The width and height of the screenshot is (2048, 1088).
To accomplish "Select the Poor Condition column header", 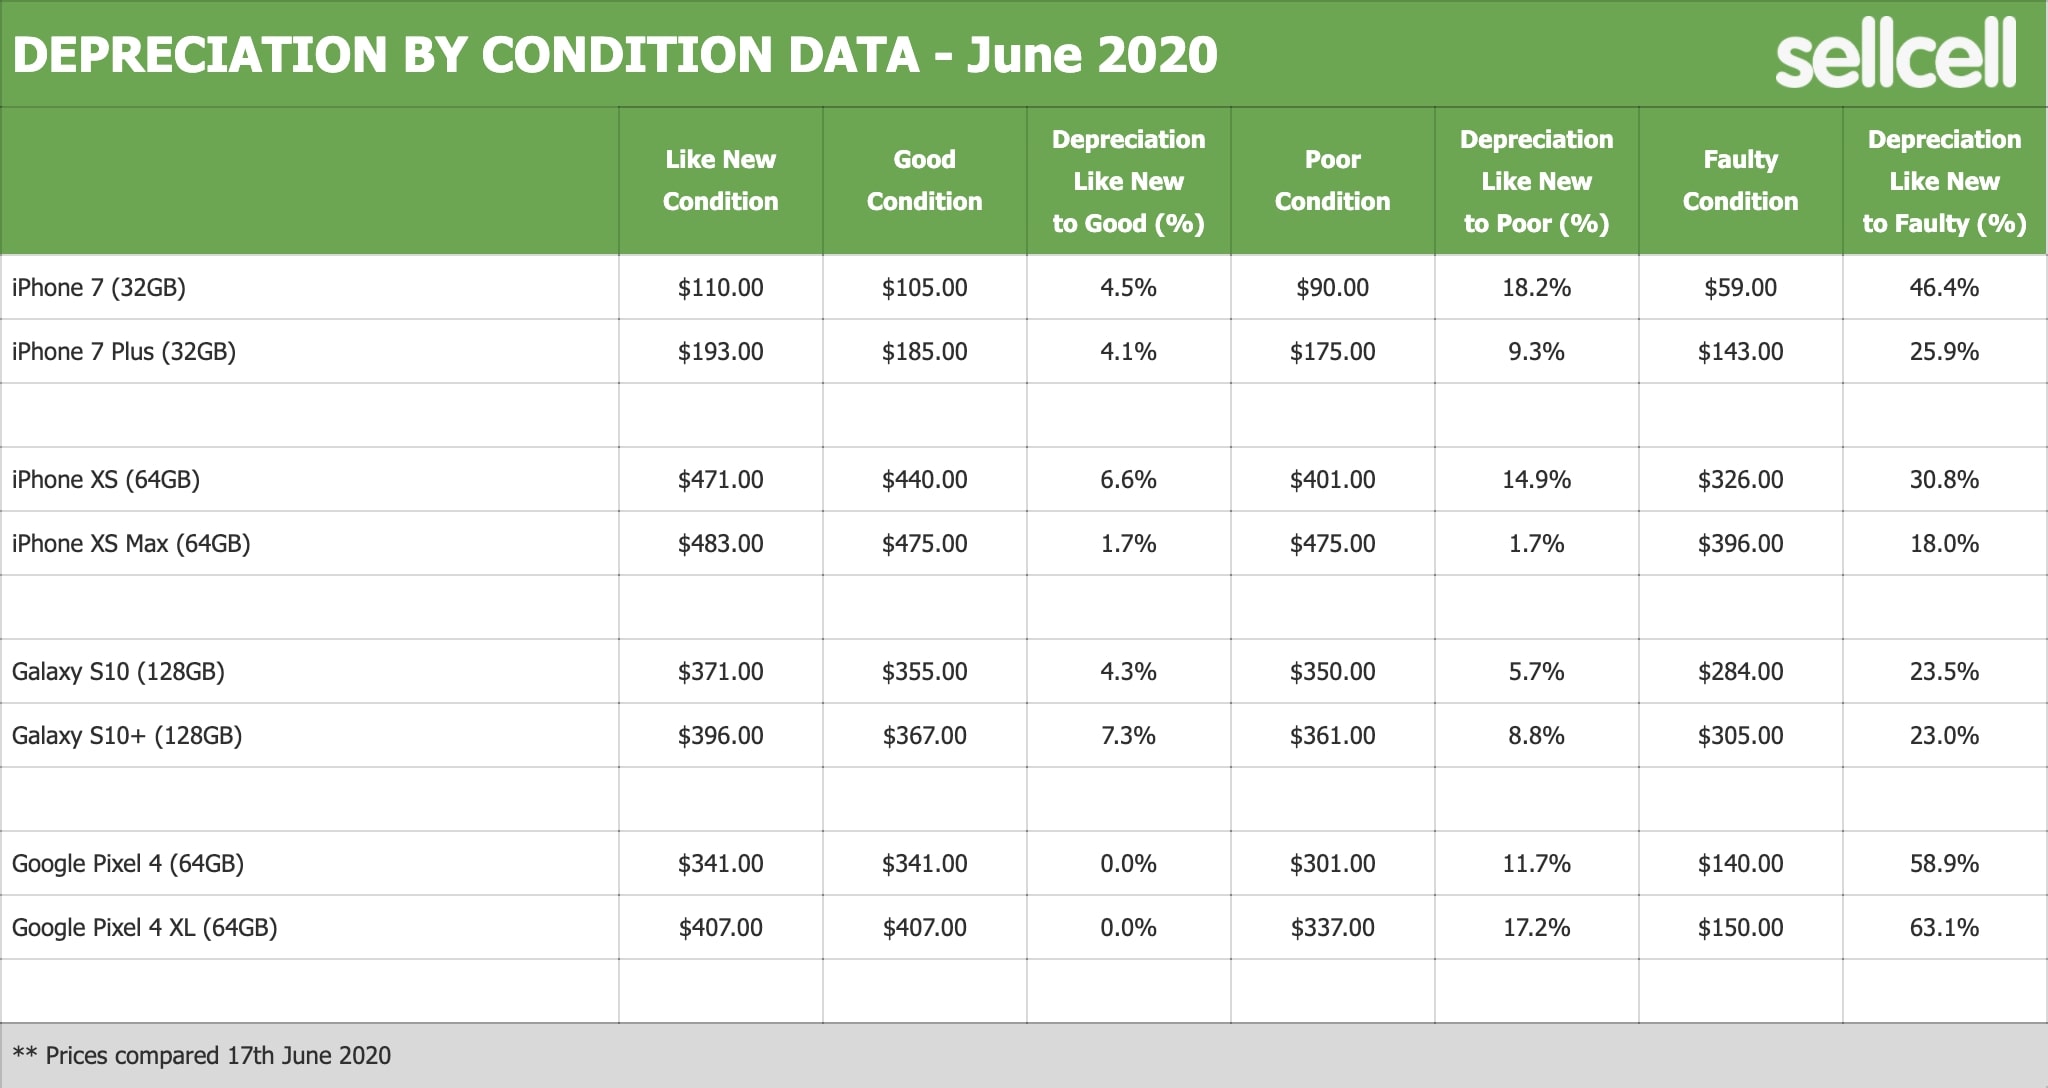I will point(1332,181).
